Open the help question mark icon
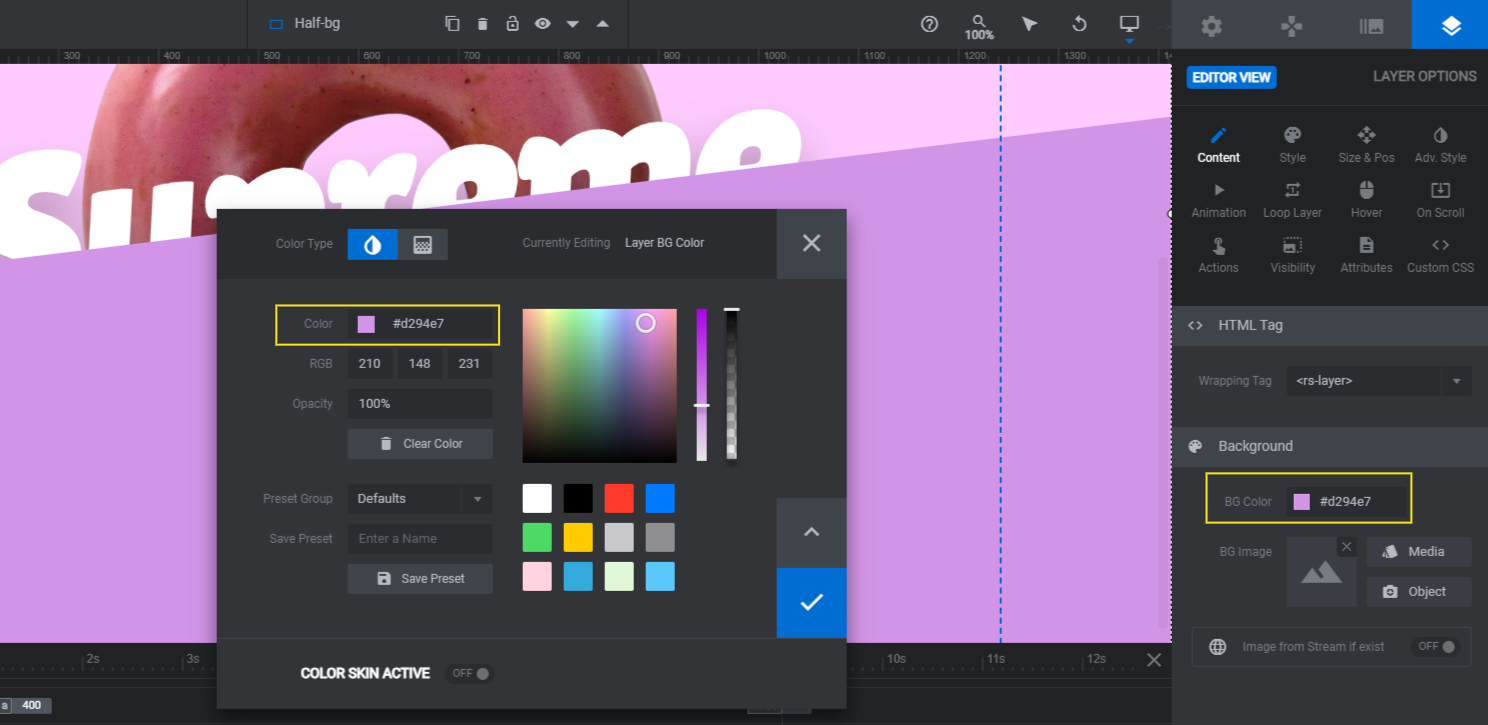Screen dimensions: 1488x725 [x=929, y=24]
